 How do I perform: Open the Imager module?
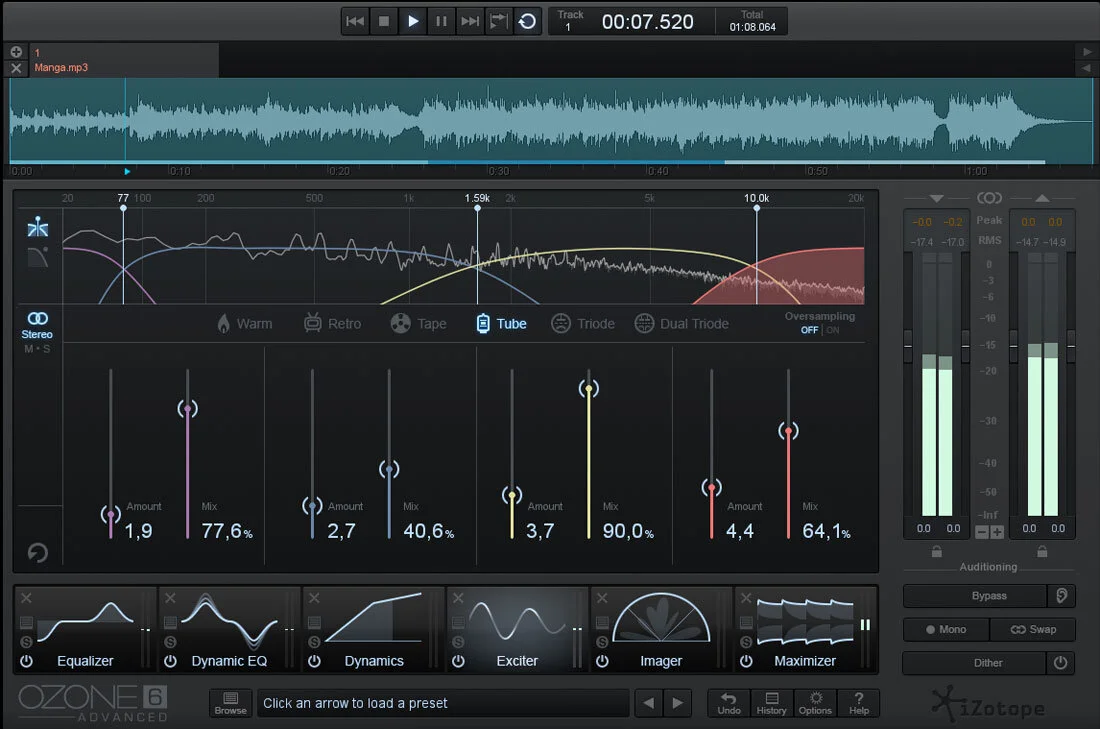660,661
